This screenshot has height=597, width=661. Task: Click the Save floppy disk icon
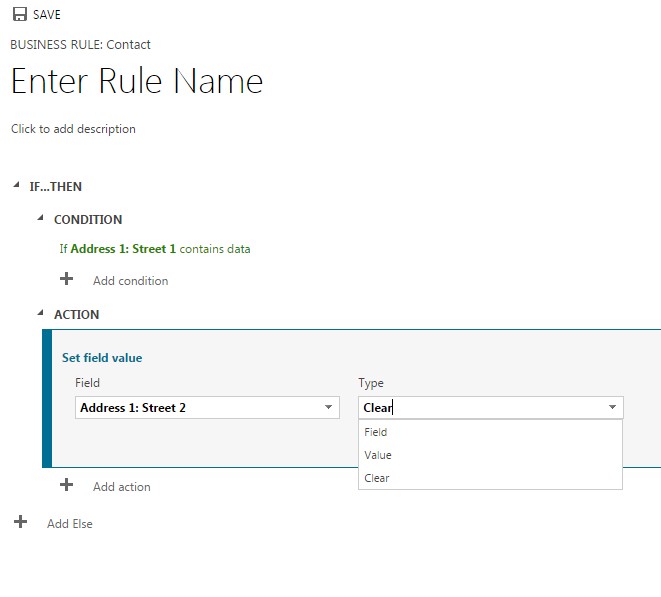pyautogui.click(x=19, y=15)
